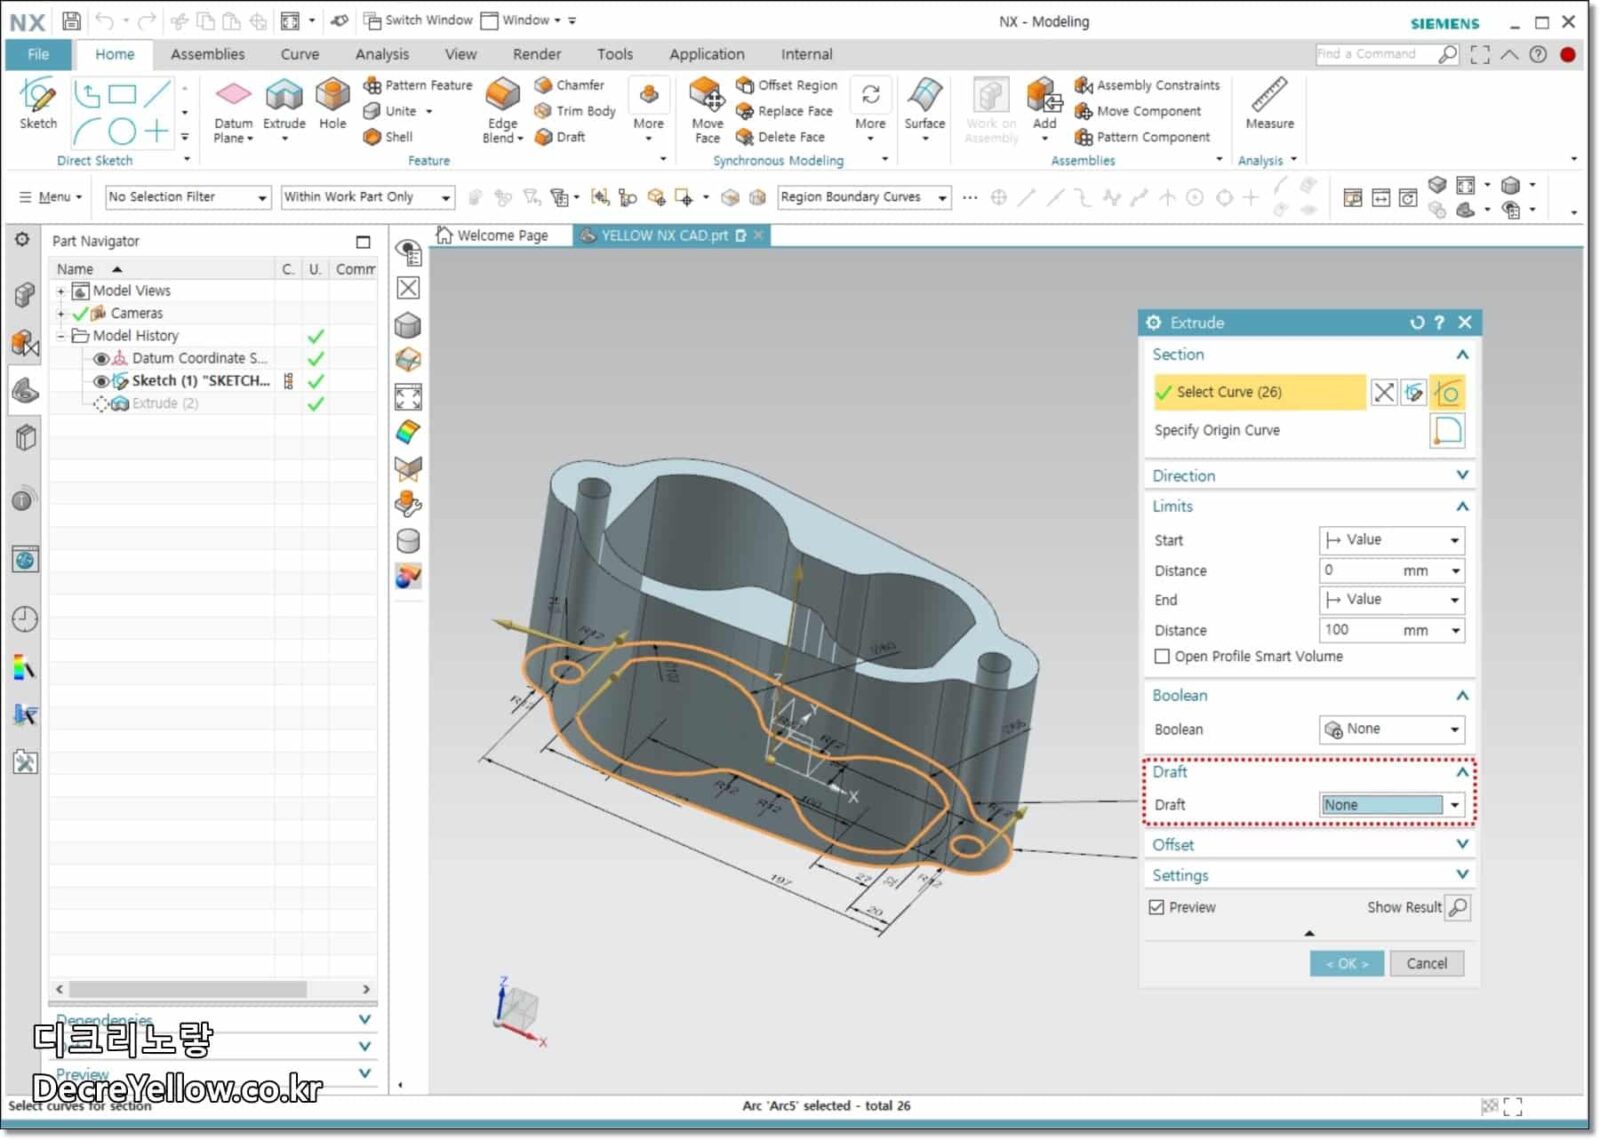Viewport: 1600px width, 1140px height.
Task: Open End limit Value dropdown
Action: tap(1393, 600)
